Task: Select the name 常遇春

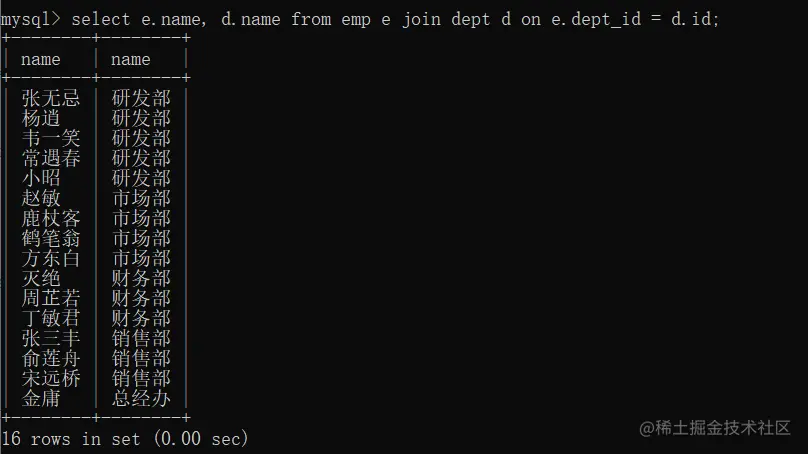Action: click(x=51, y=158)
